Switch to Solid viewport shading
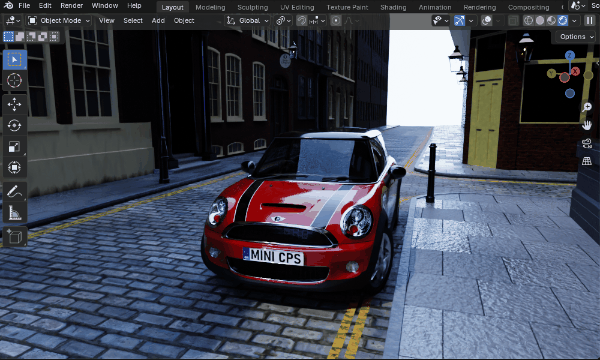600x360 pixels. coord(540,21)
